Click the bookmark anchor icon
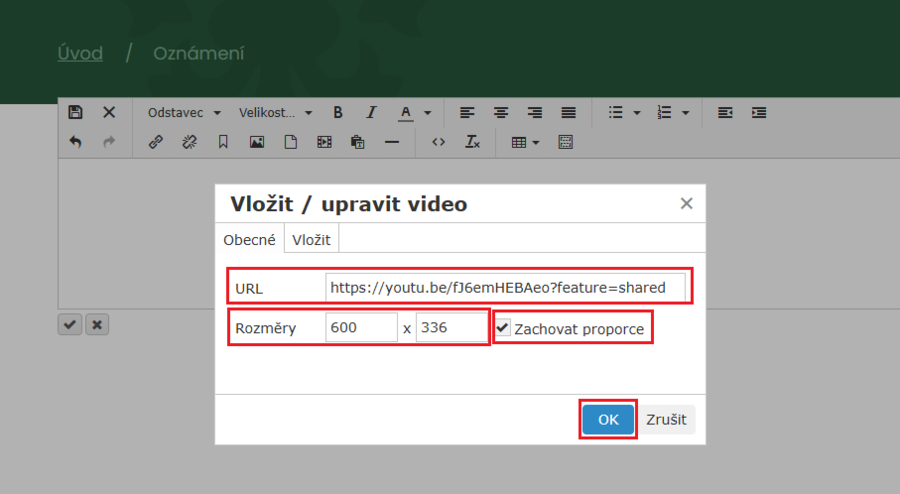This screenshot has width=900, height=494. (x=223, y=142)
